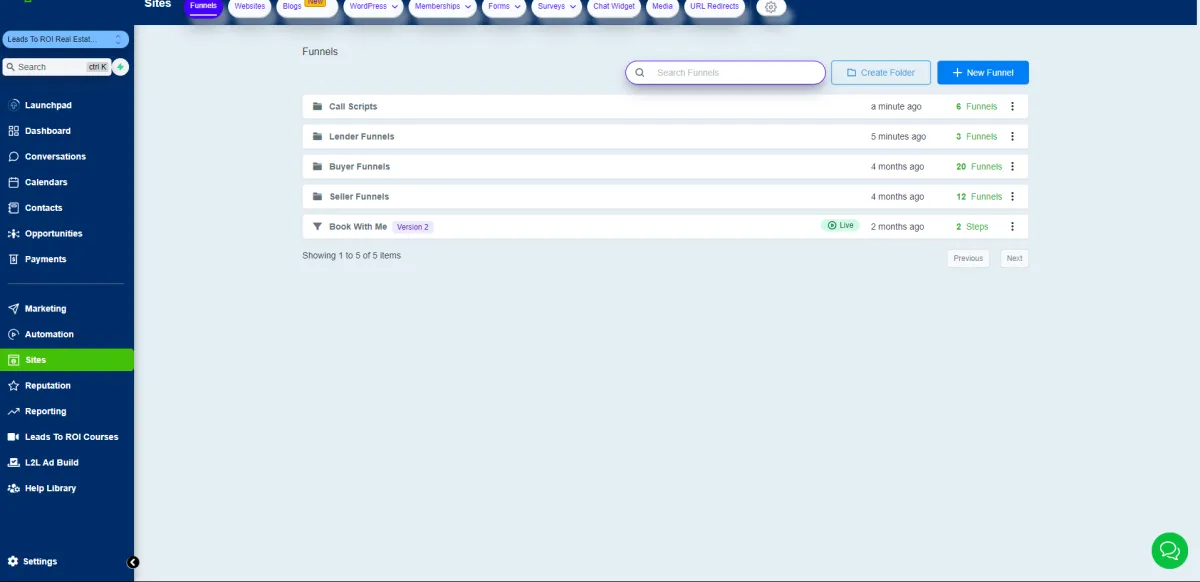Click the Version 2 tag

coord(413,227)
